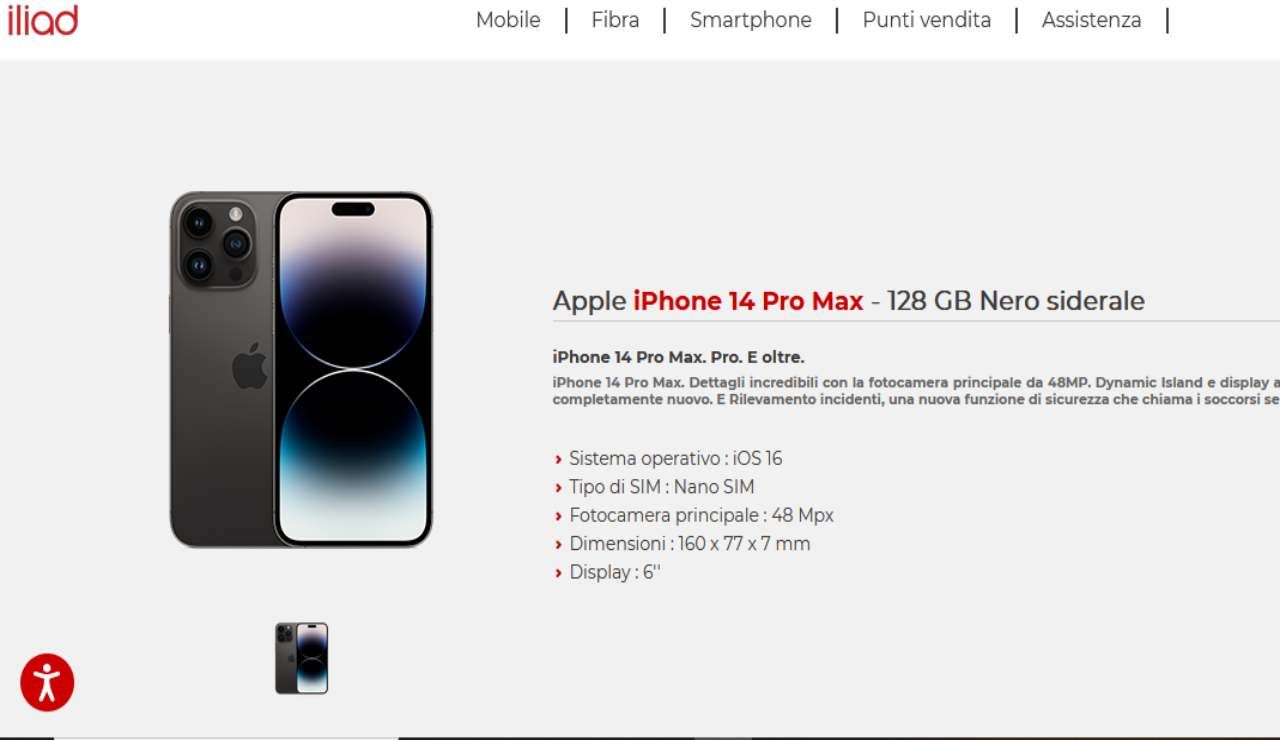This screenshot has width=1280, height=740.
Task: Click the red arrow beside Tipo di SIM
Action: coord(558,488)
